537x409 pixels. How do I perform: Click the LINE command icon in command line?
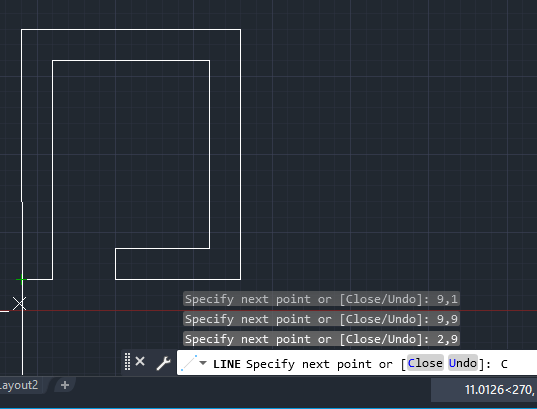(x=189, y=363)
